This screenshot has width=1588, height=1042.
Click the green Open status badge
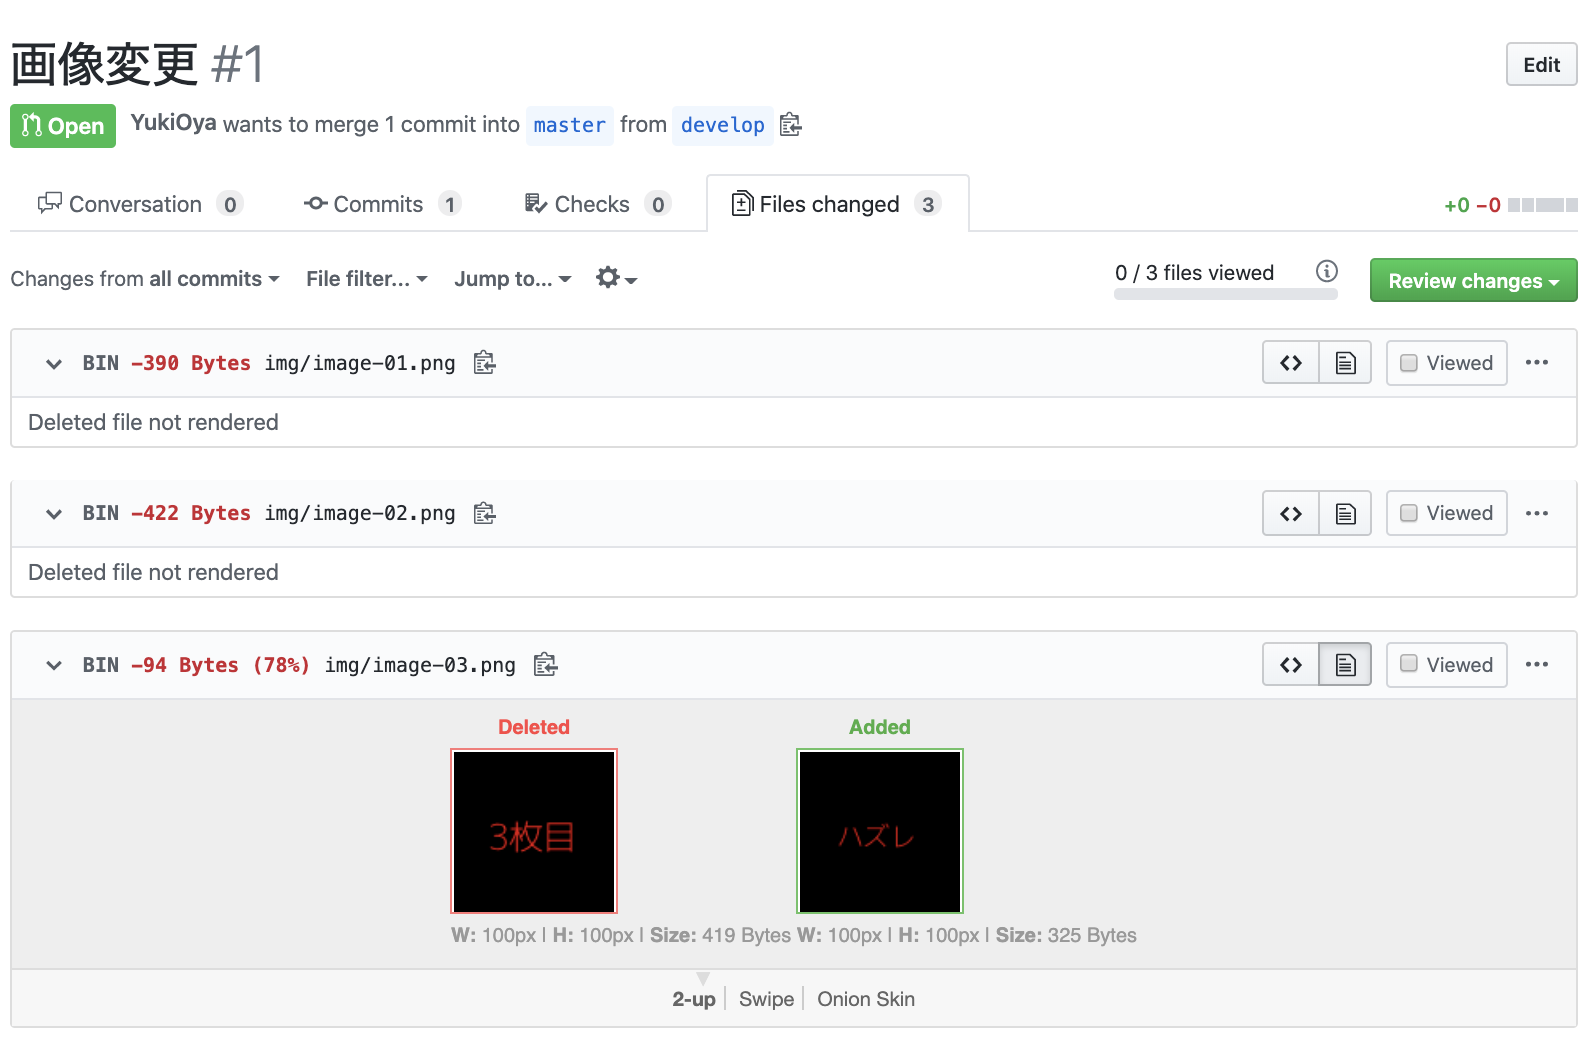(x=63, y=126)
